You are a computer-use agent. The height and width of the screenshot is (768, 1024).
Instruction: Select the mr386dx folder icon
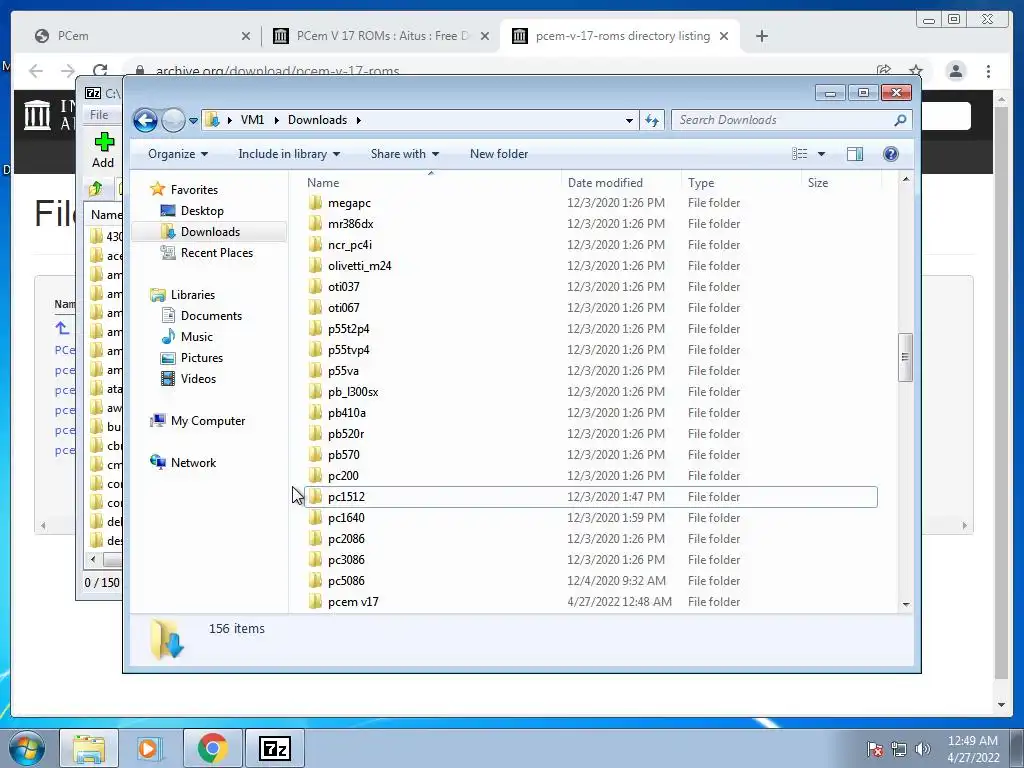tap(315, 223)
